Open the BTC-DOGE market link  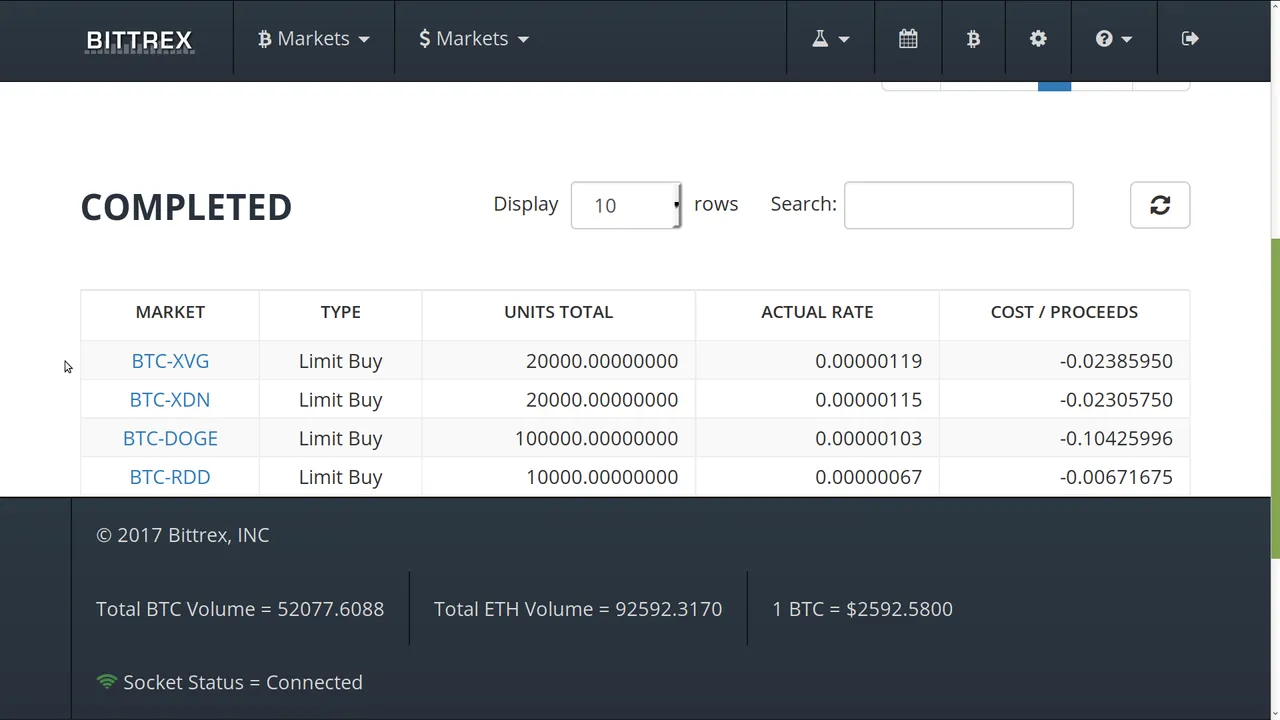[170, 438]
